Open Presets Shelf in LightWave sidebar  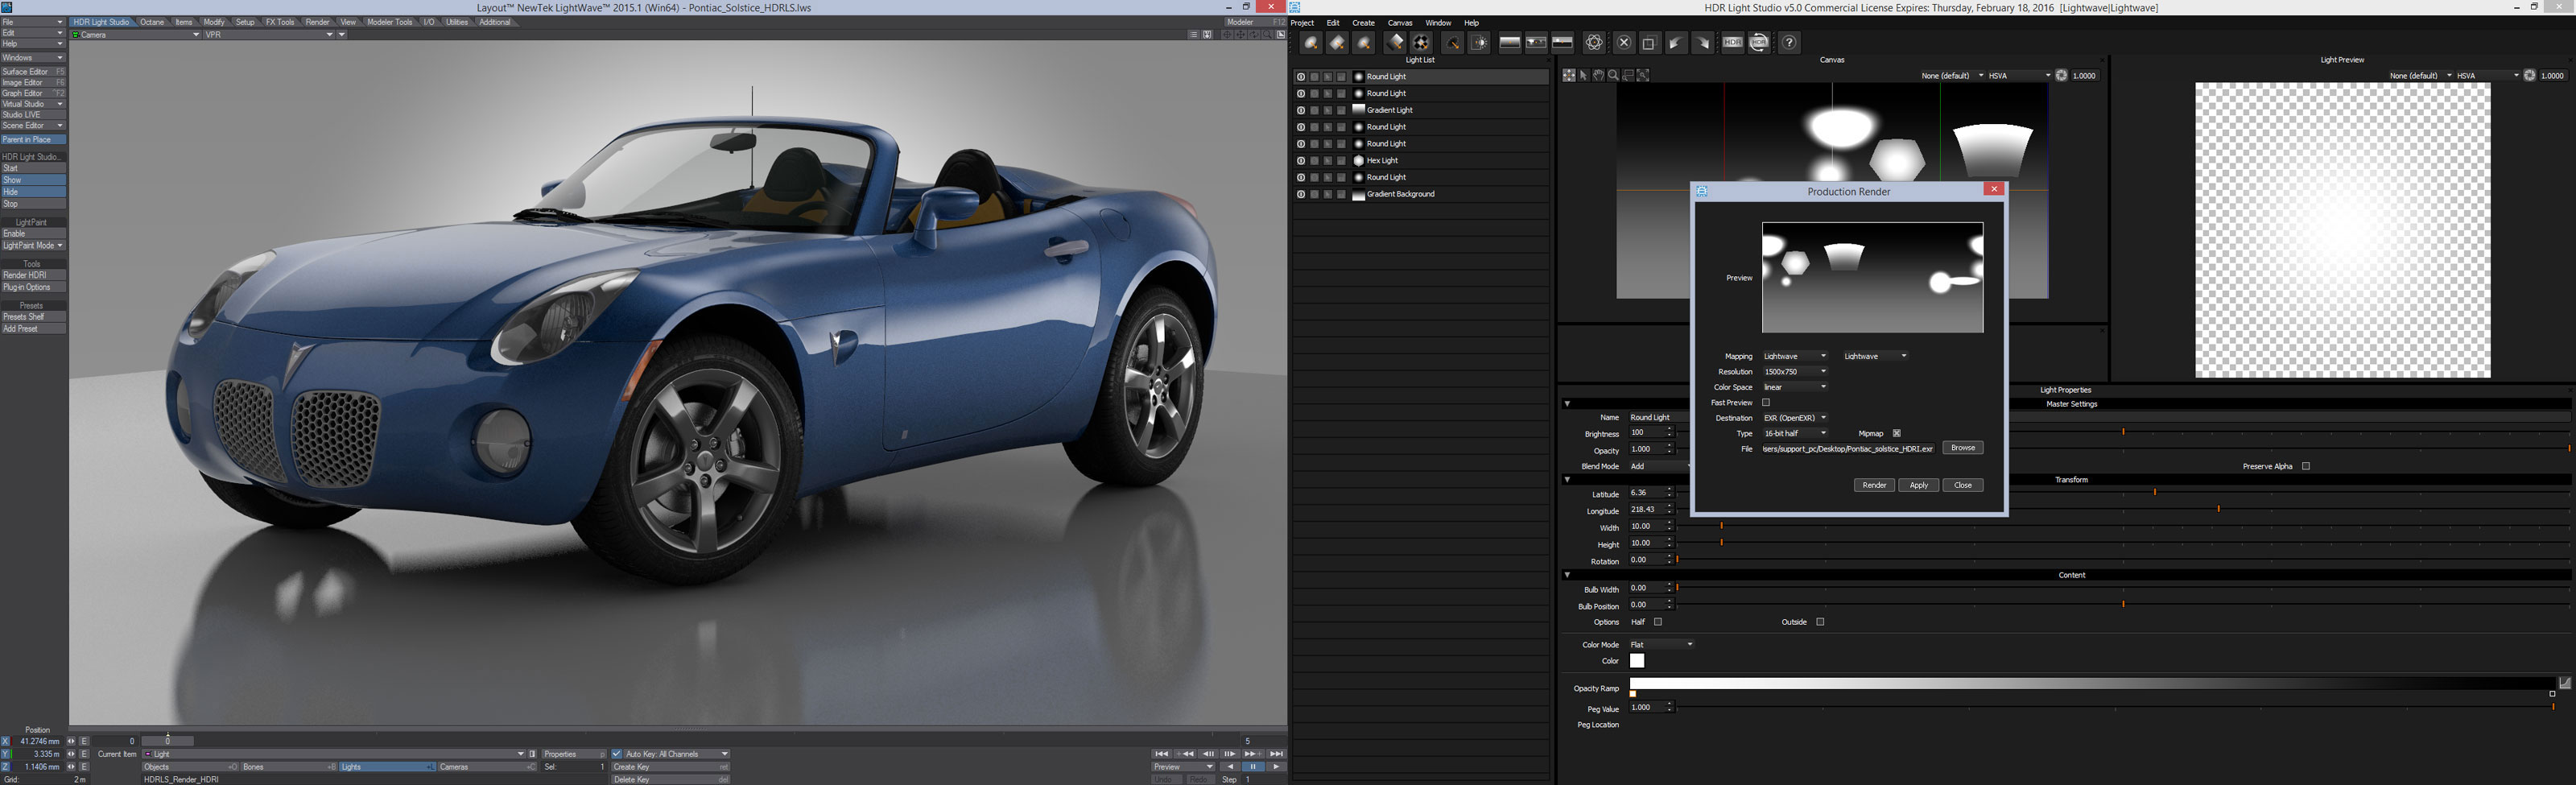pos(33,317)
